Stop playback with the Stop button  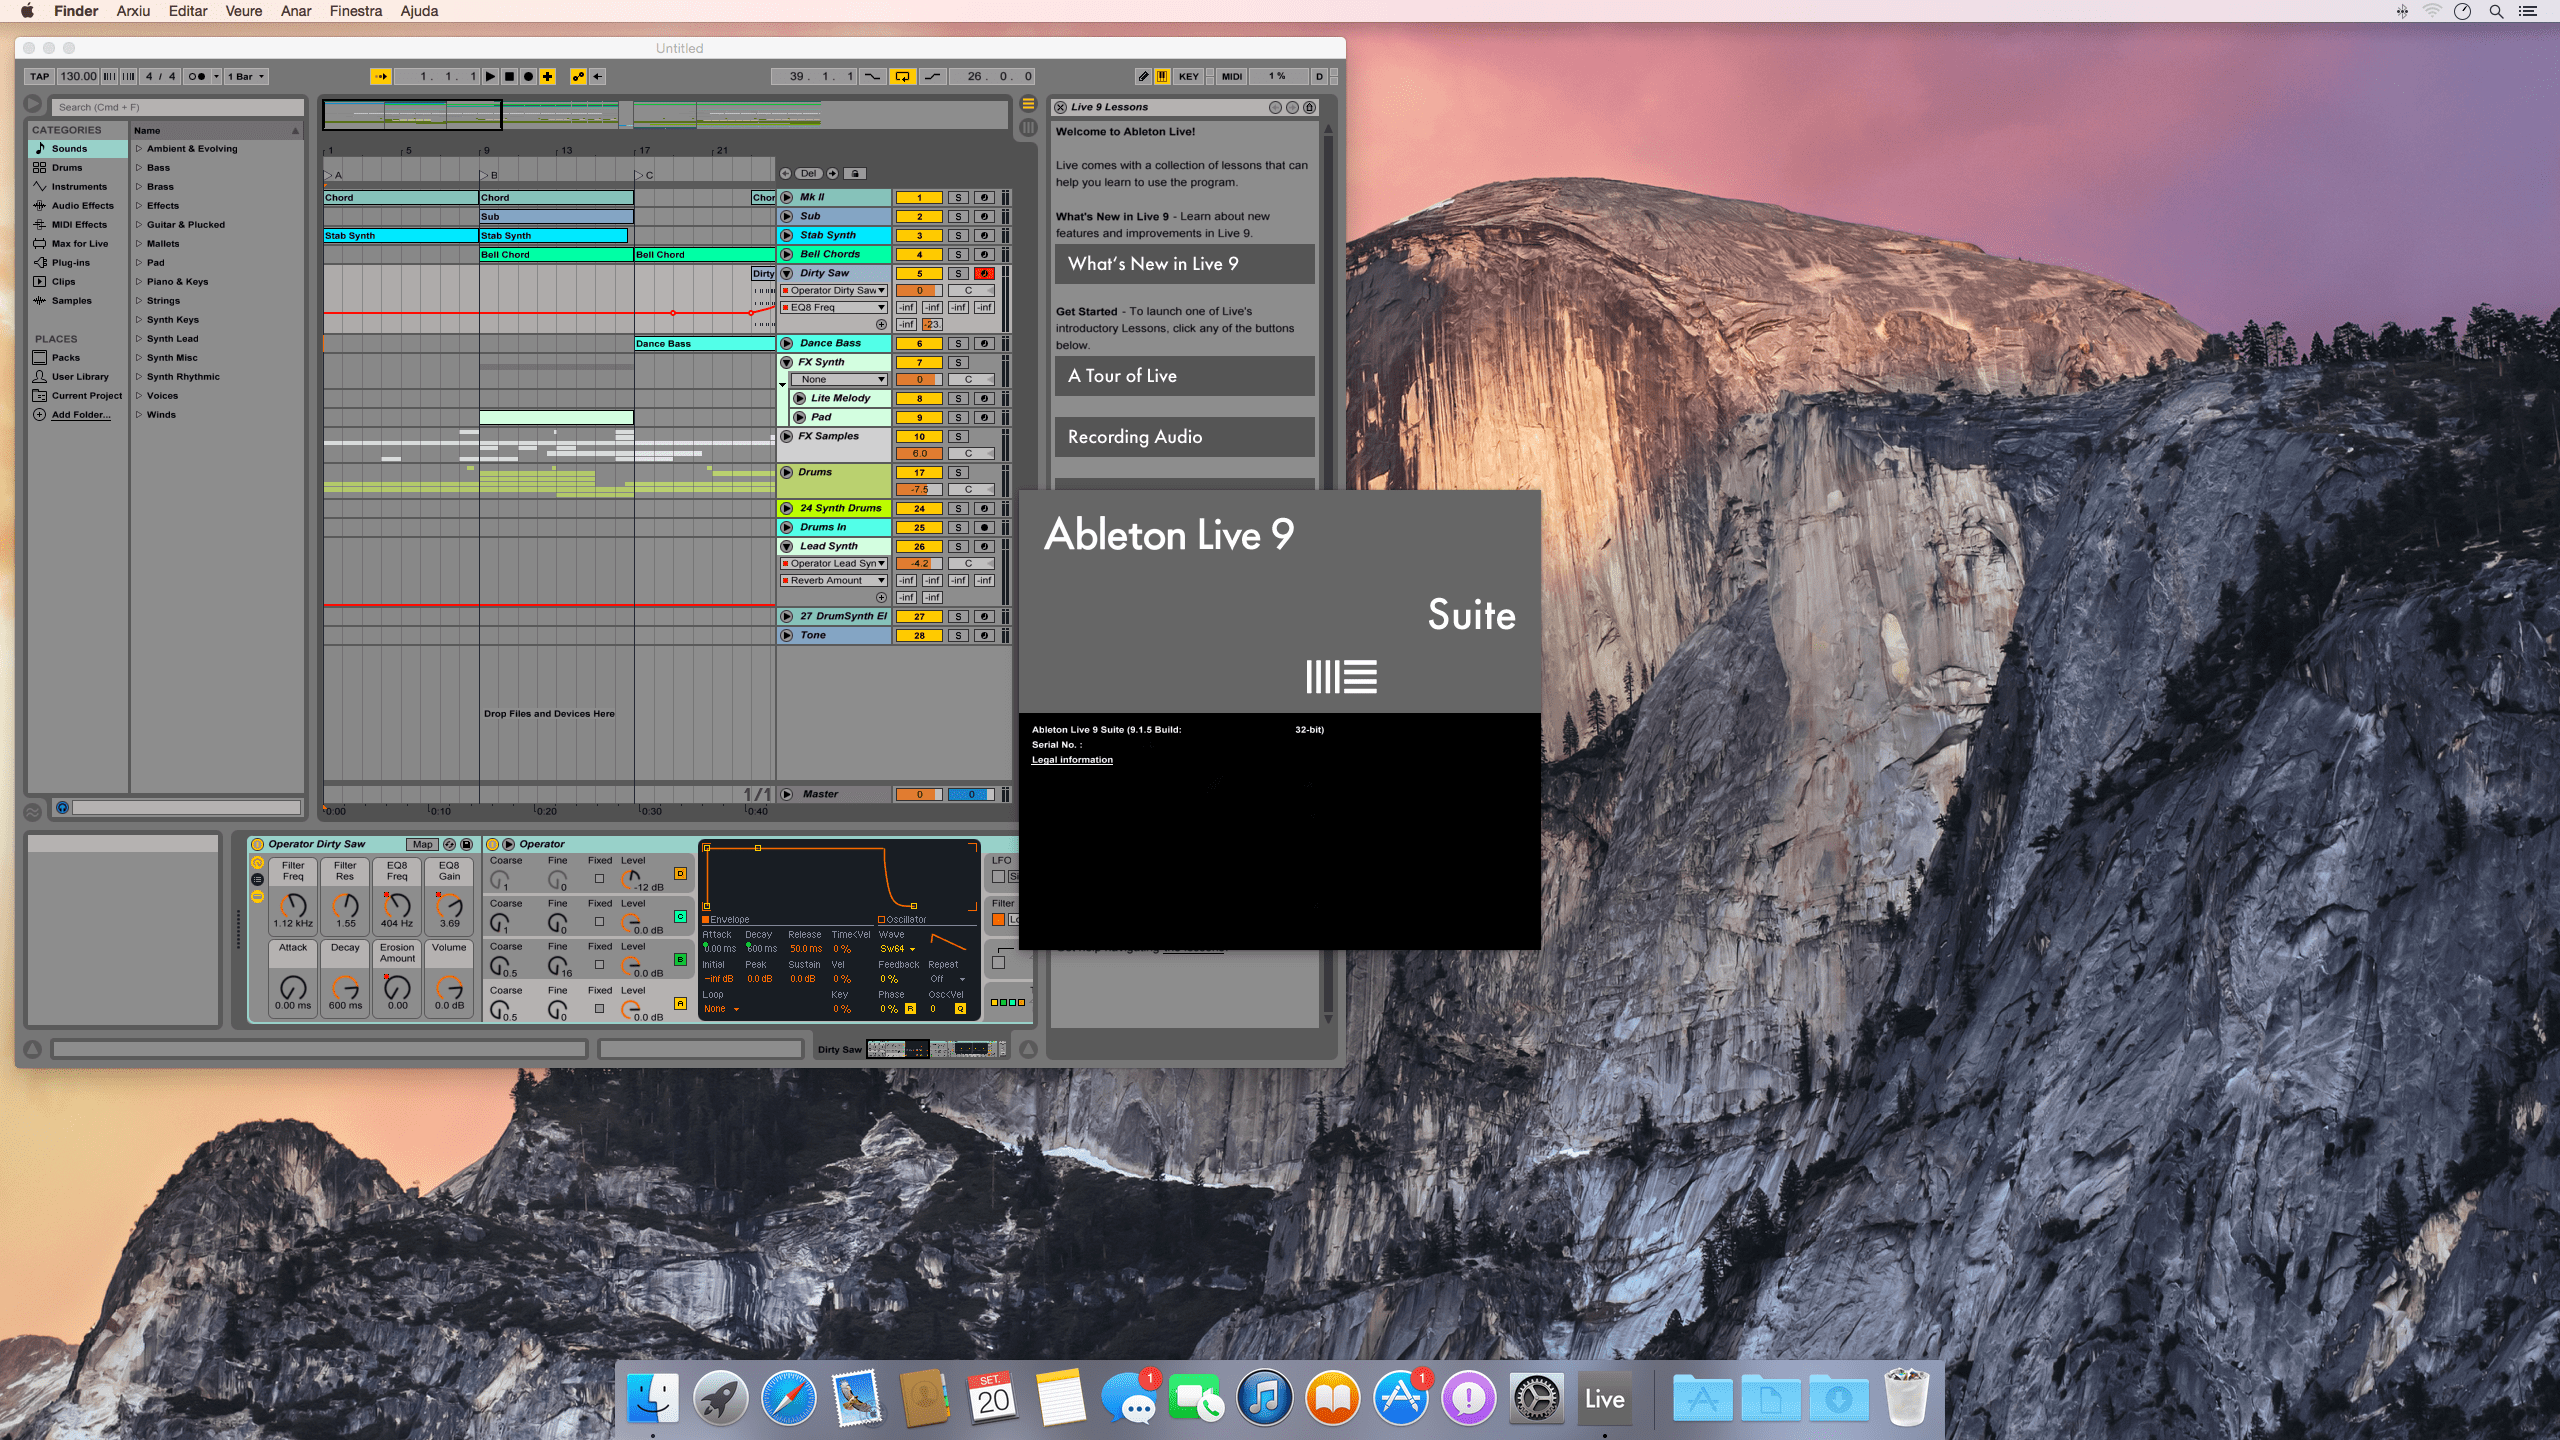coord(509,76)
